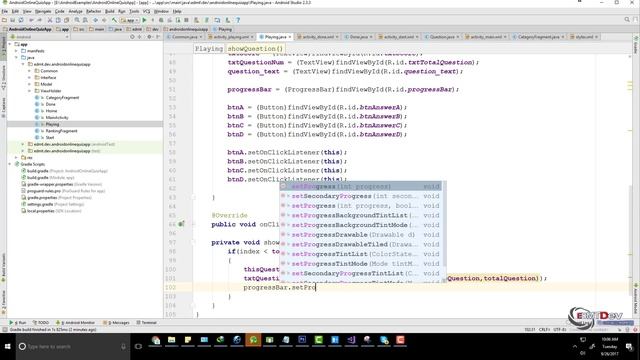The height and width of the screenshot is (360, 640).
Task: Open the Run tool window button
Action: pyautogui.click(x=18, y=322)
